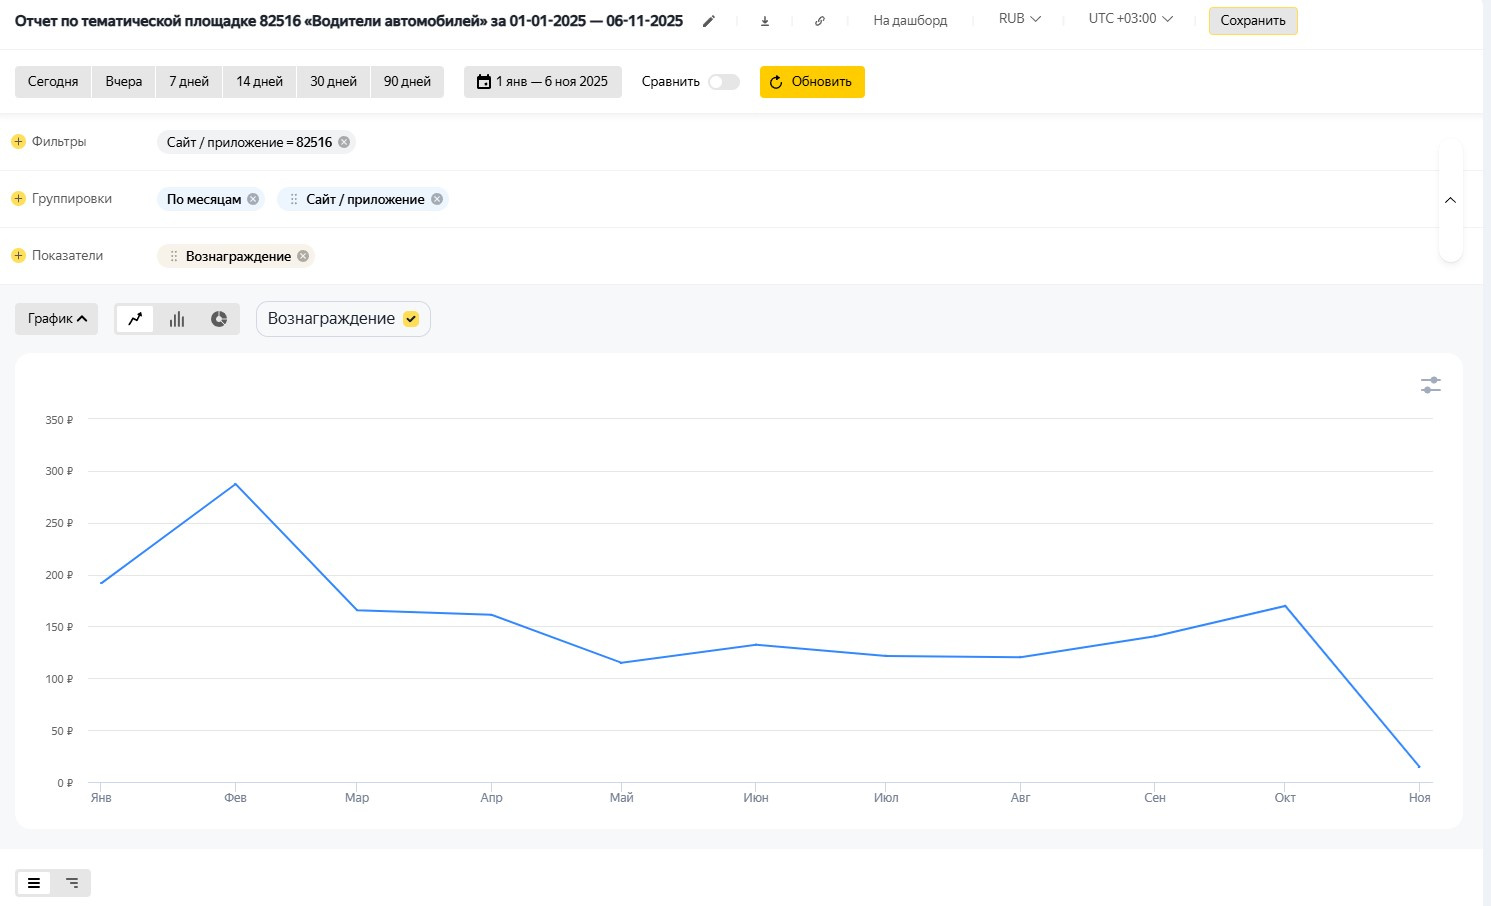Click the pencil icon to edit report title

(709, 21)
